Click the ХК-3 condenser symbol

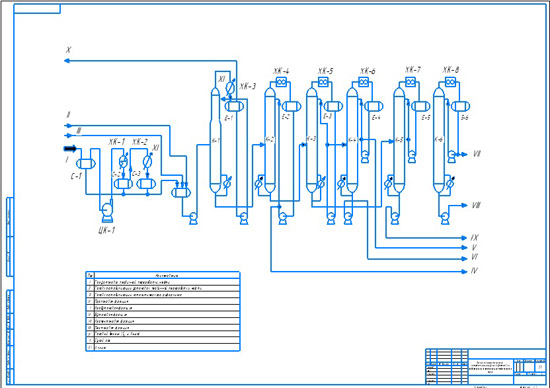tap(230, 87)
